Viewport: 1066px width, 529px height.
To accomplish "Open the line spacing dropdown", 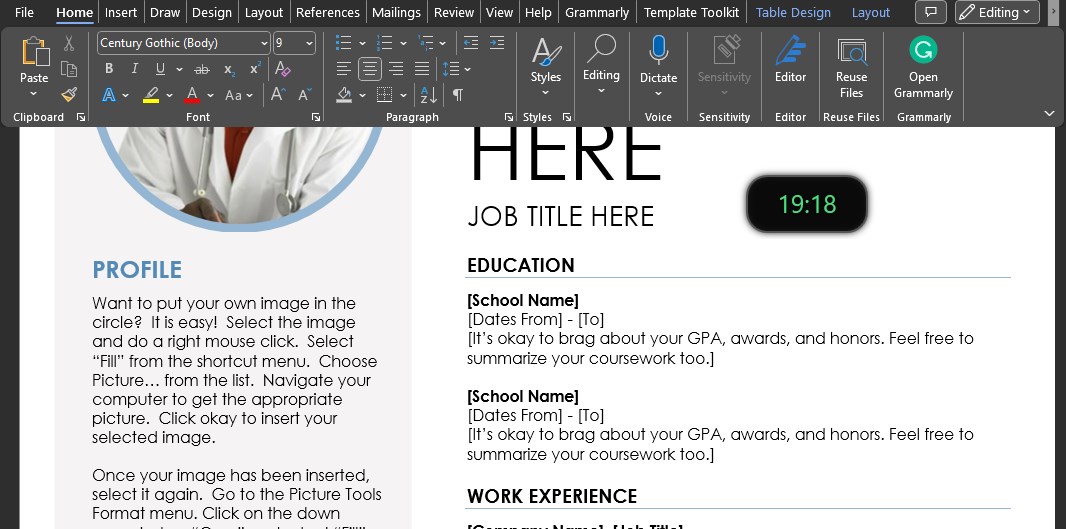I will click(456, 69).
